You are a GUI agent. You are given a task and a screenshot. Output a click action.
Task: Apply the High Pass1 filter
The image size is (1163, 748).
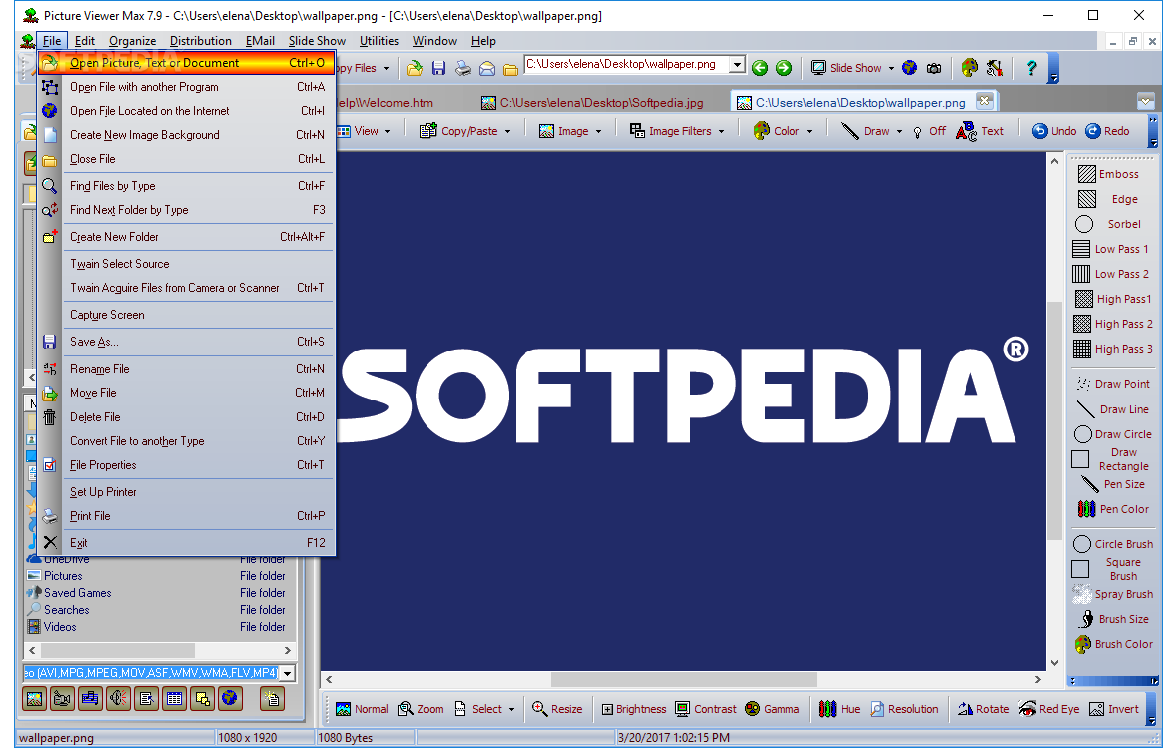(1113, 299)
